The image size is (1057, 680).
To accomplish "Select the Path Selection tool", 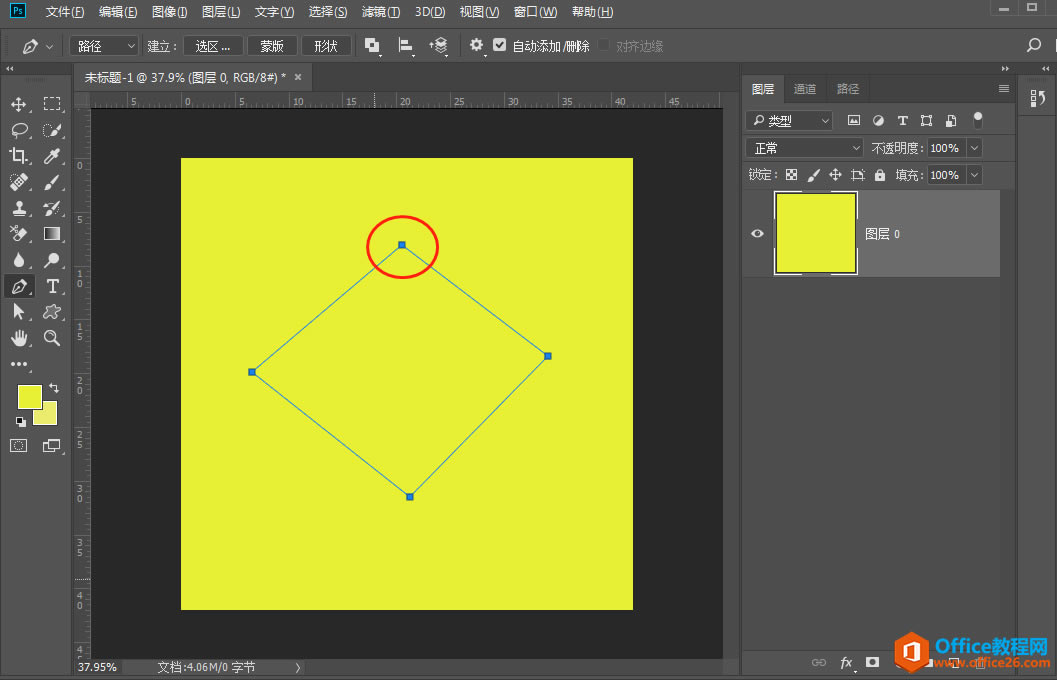I will click(19, 311).
